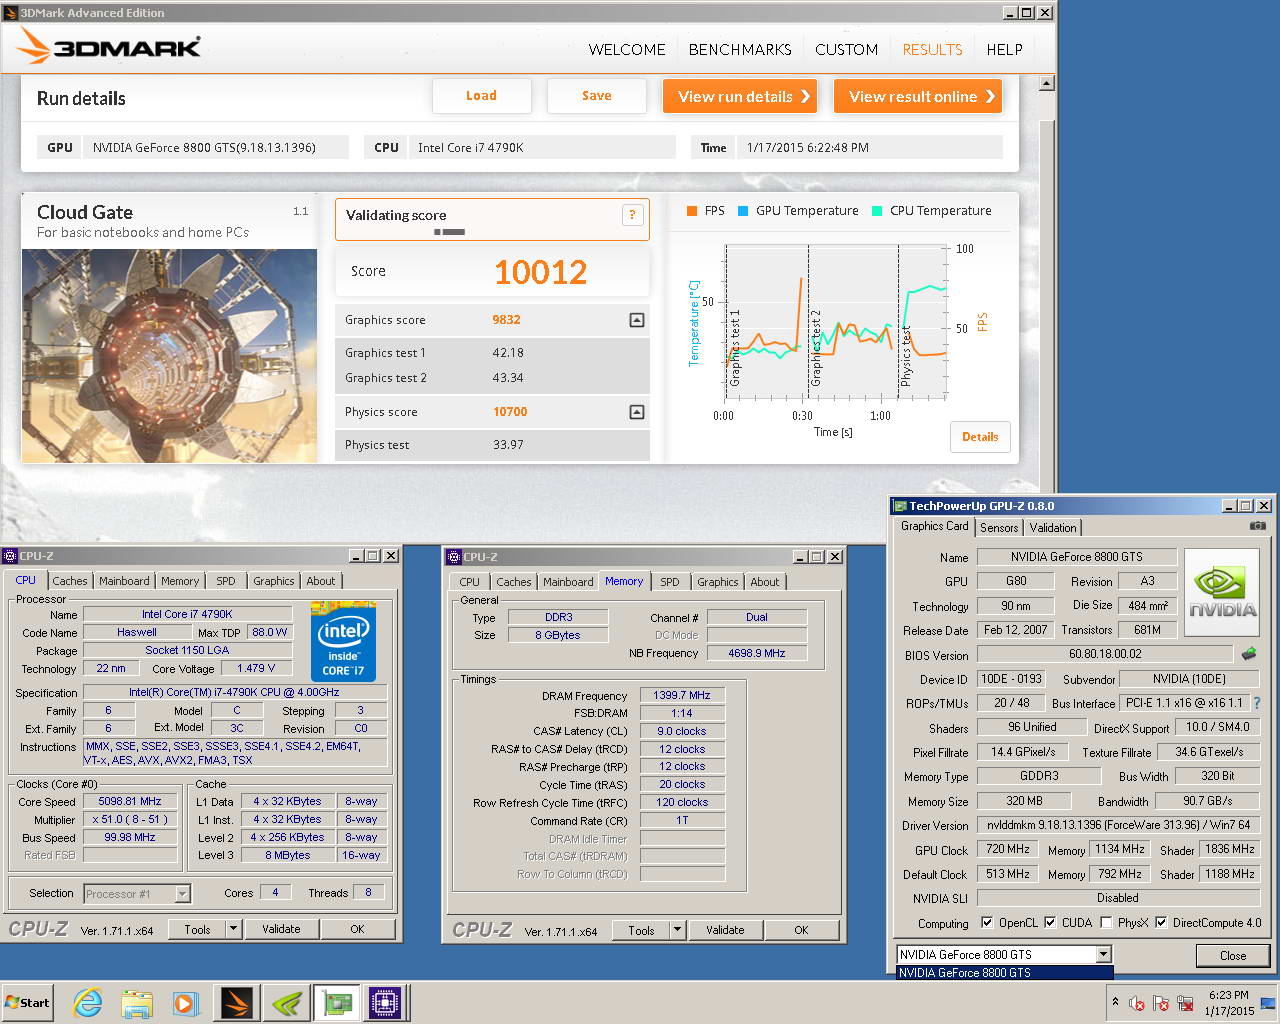Click View result online button

pos(917,96)
